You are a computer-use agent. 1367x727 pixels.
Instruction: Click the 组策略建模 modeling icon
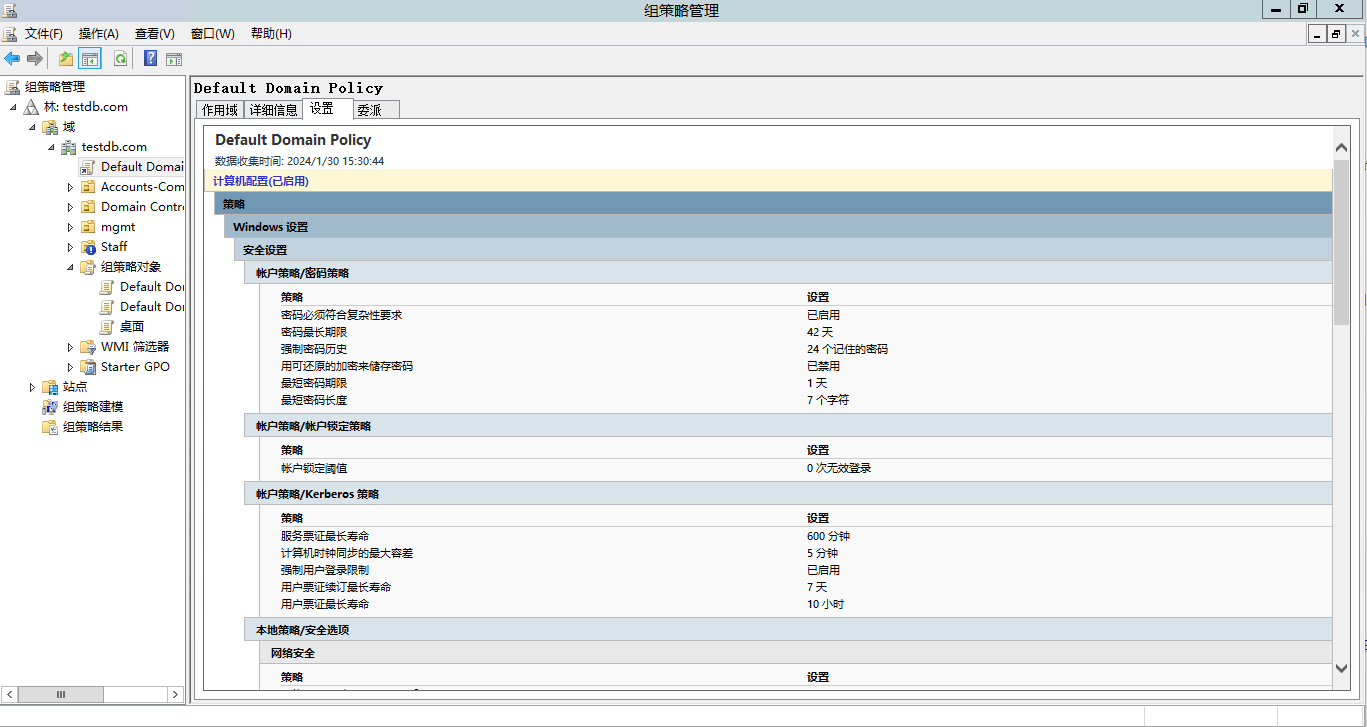tap(50, 407)
